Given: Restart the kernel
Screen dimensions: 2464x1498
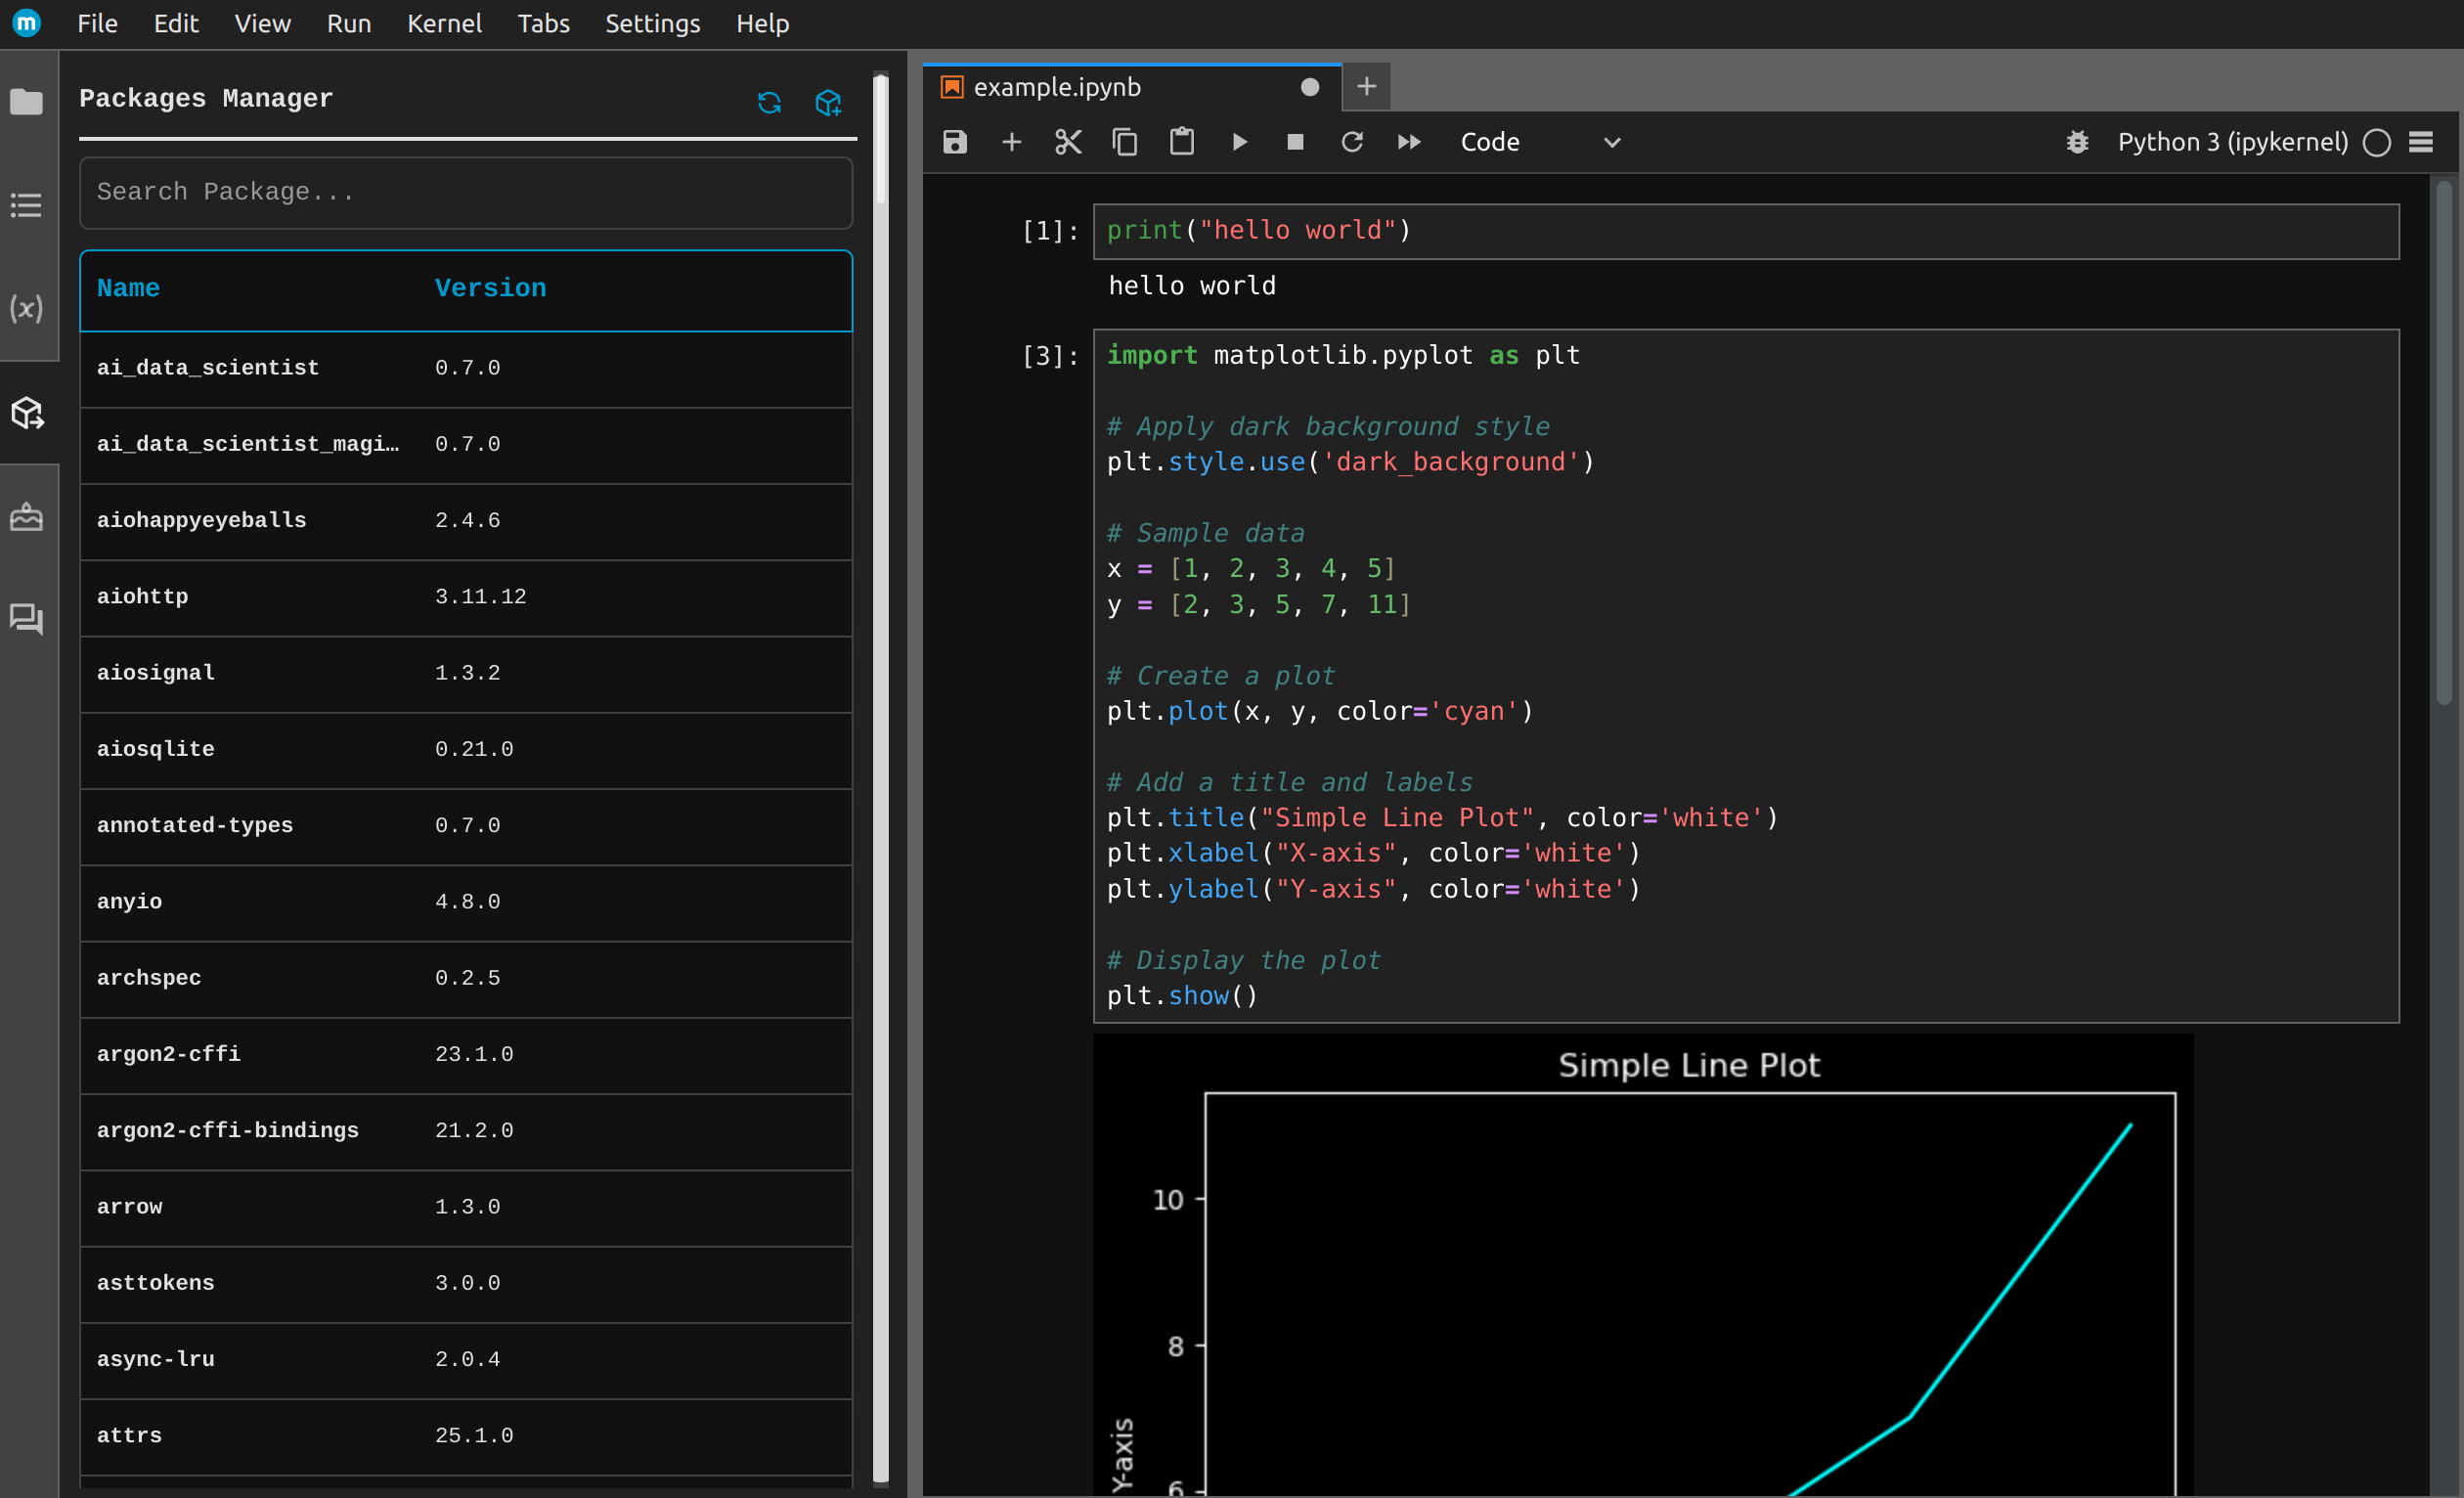Looking at the screenshot, I should 1352,142.
